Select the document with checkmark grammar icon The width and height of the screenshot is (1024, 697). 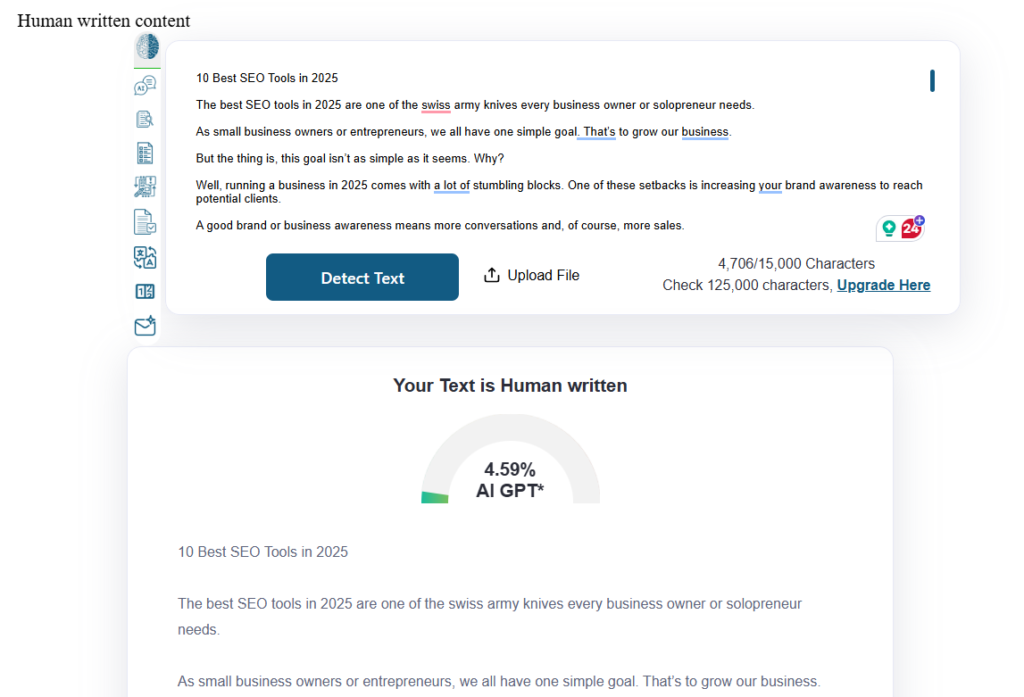point(145,222)
